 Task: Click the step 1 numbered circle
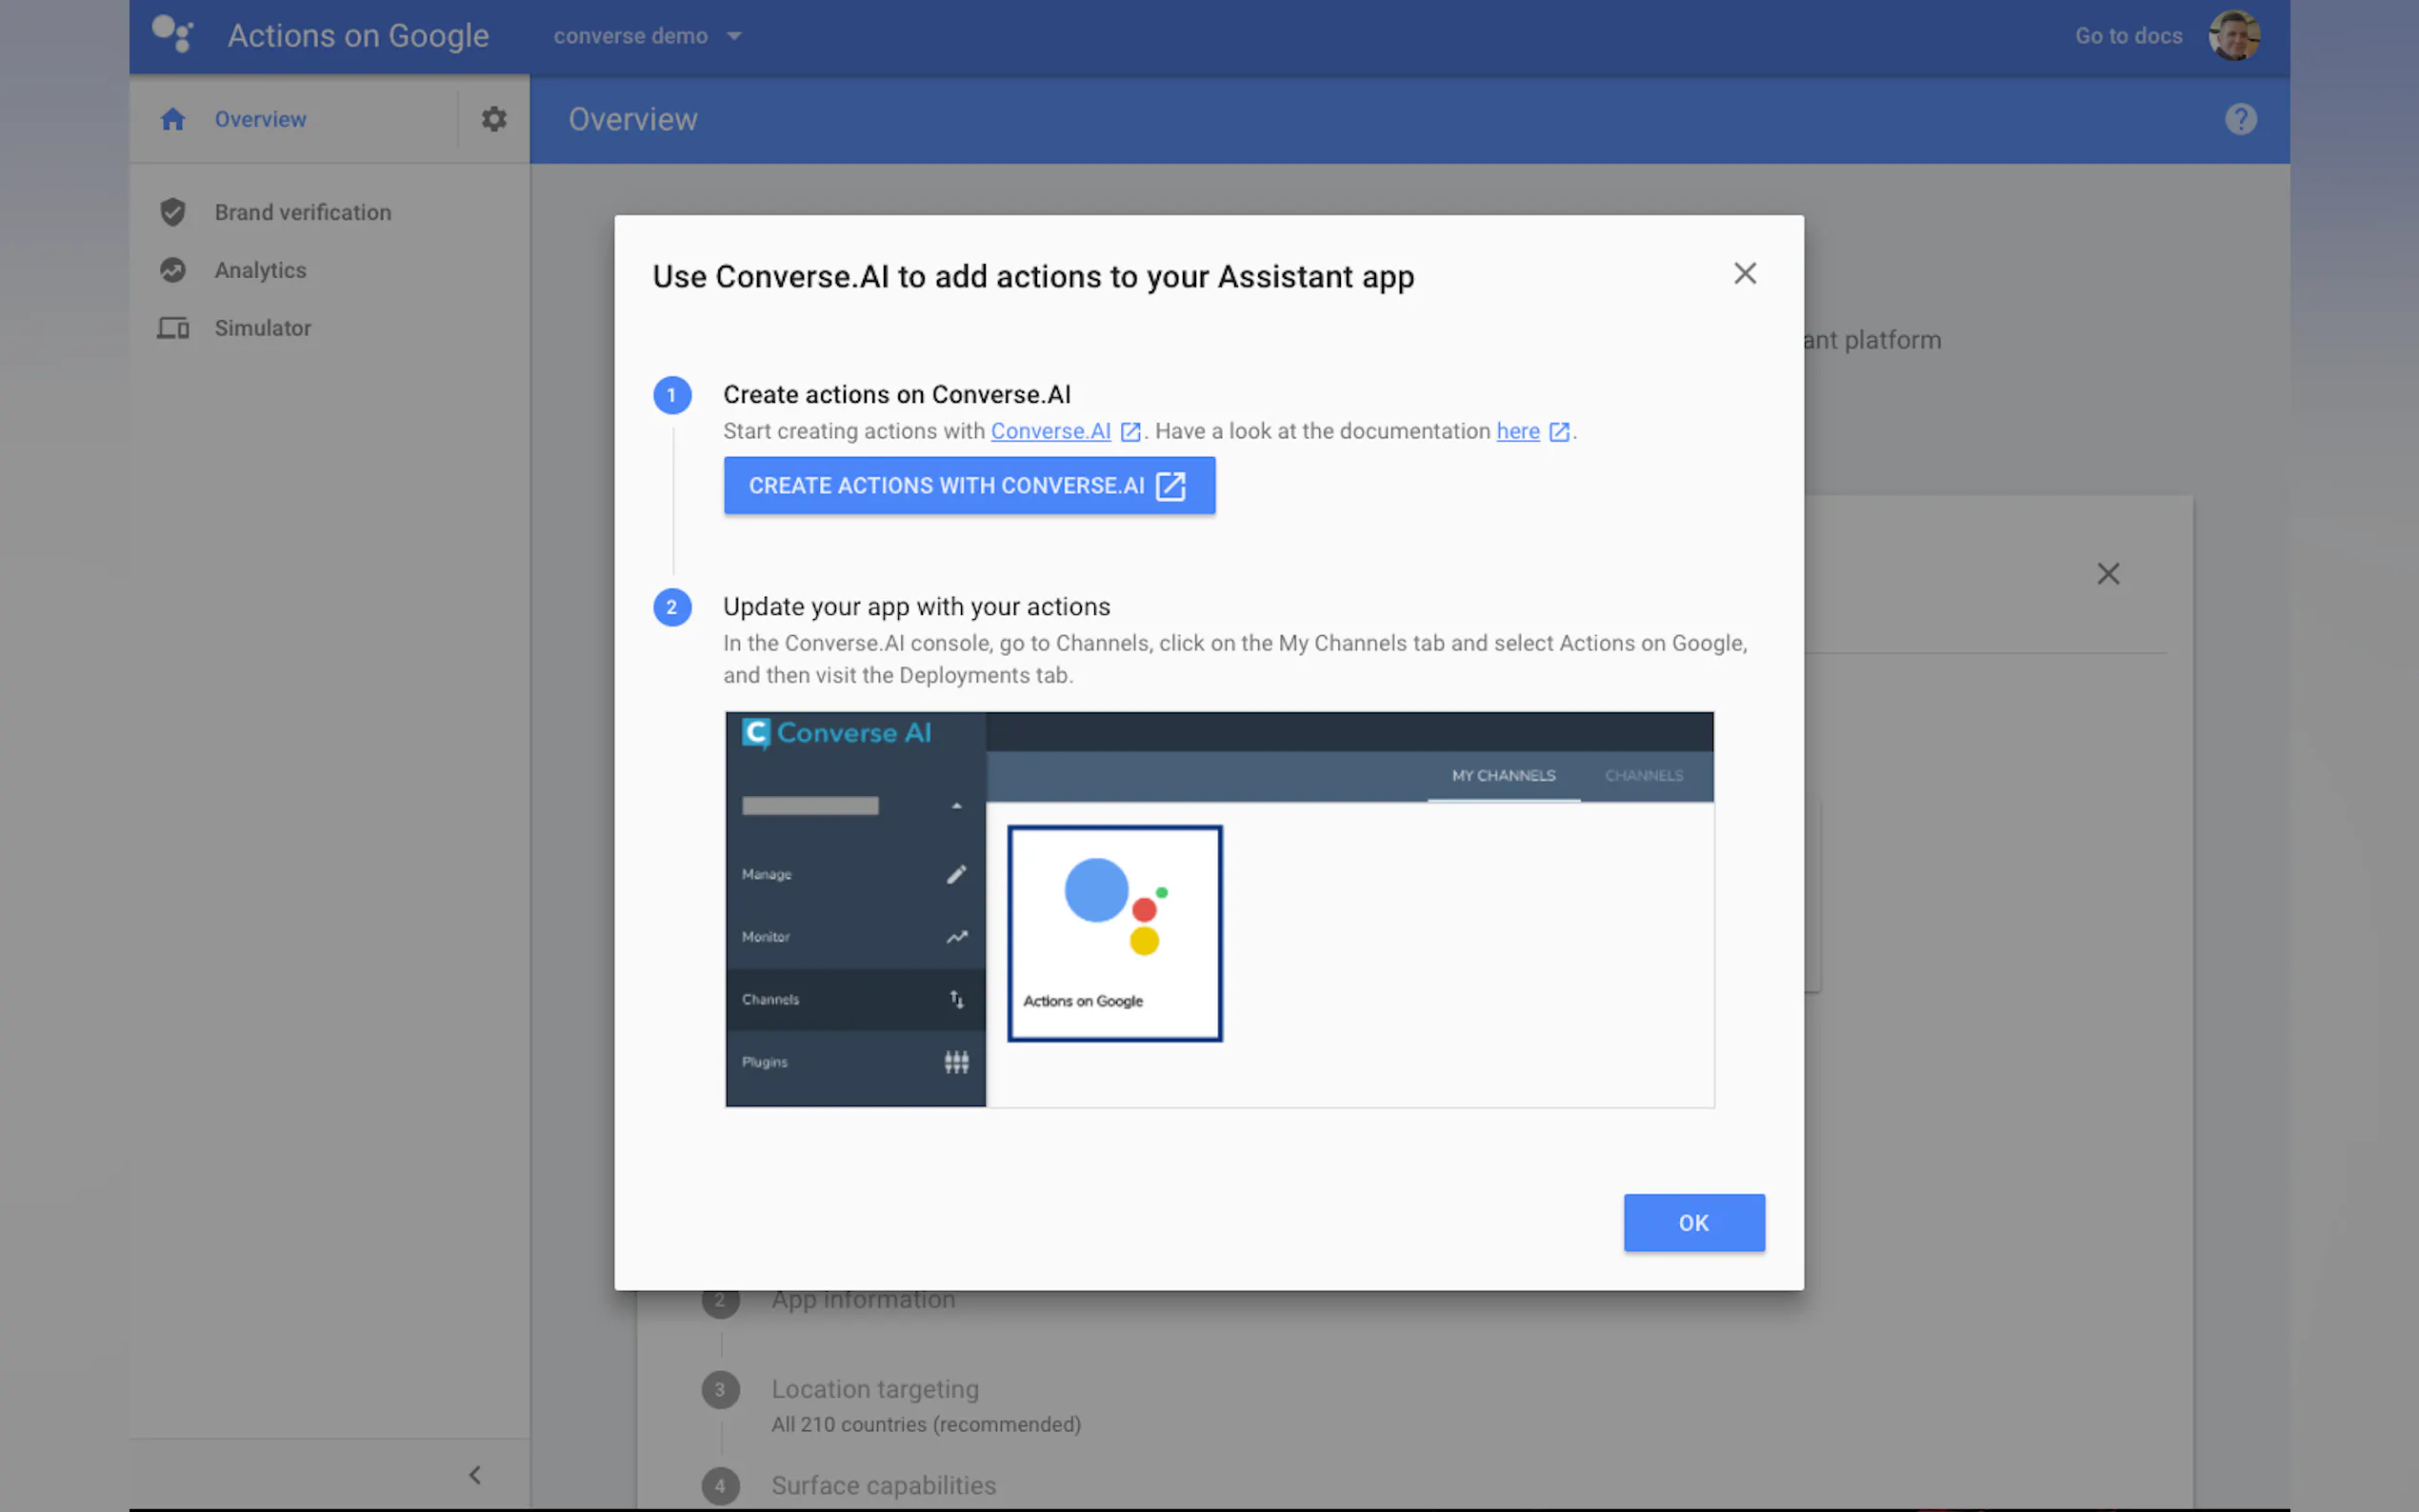[x=672, y=395]
